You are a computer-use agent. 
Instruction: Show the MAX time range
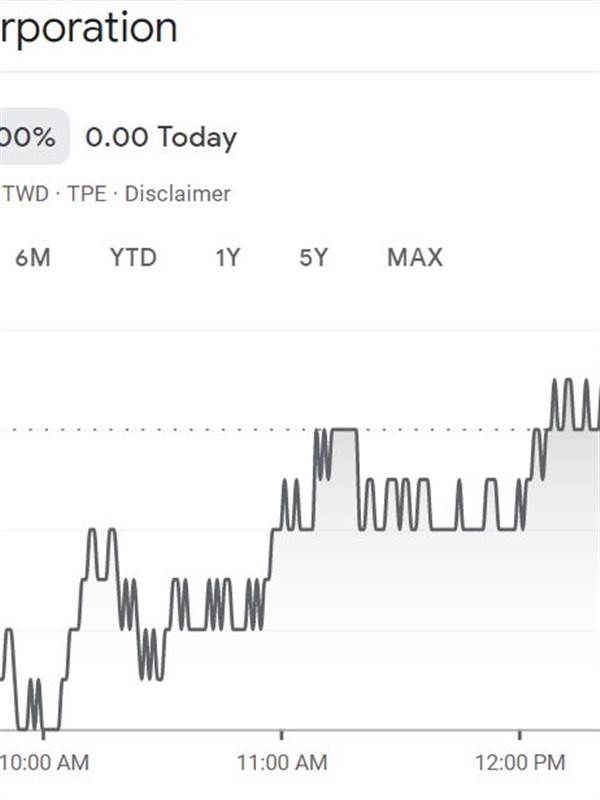click(415, 257)
